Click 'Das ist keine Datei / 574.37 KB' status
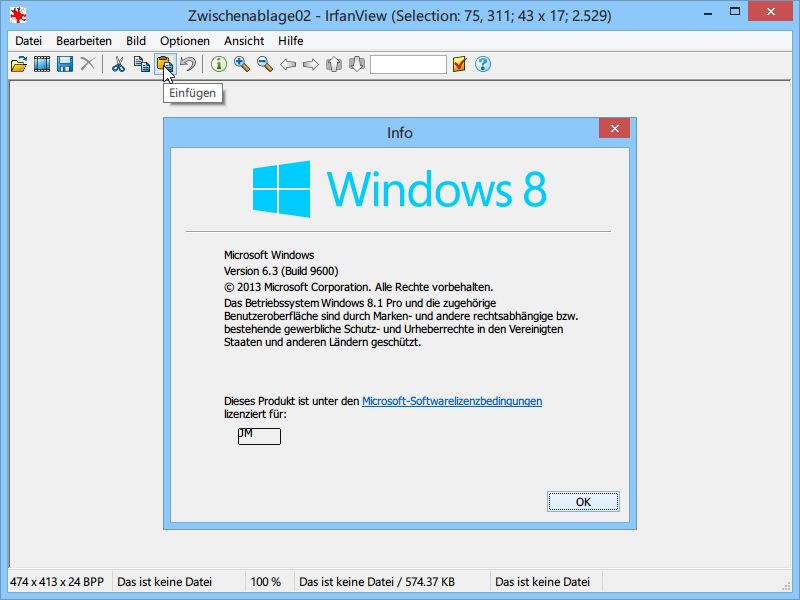 coord(377,582)
